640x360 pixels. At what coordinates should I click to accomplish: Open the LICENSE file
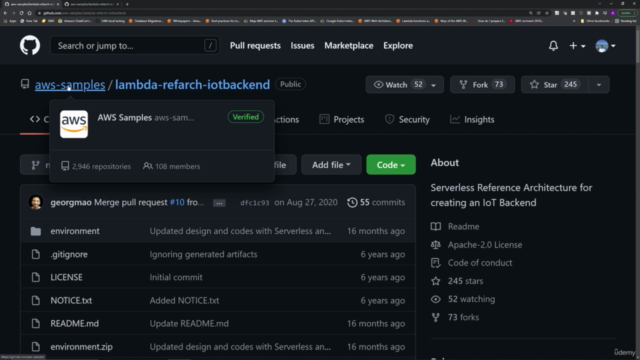click(67, 277)
